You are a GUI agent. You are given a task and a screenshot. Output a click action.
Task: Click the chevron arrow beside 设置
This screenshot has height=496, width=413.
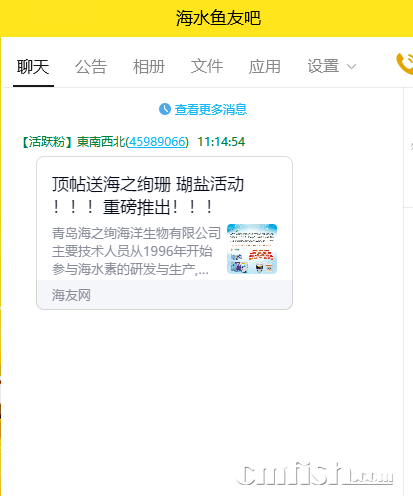coord(351,67)
